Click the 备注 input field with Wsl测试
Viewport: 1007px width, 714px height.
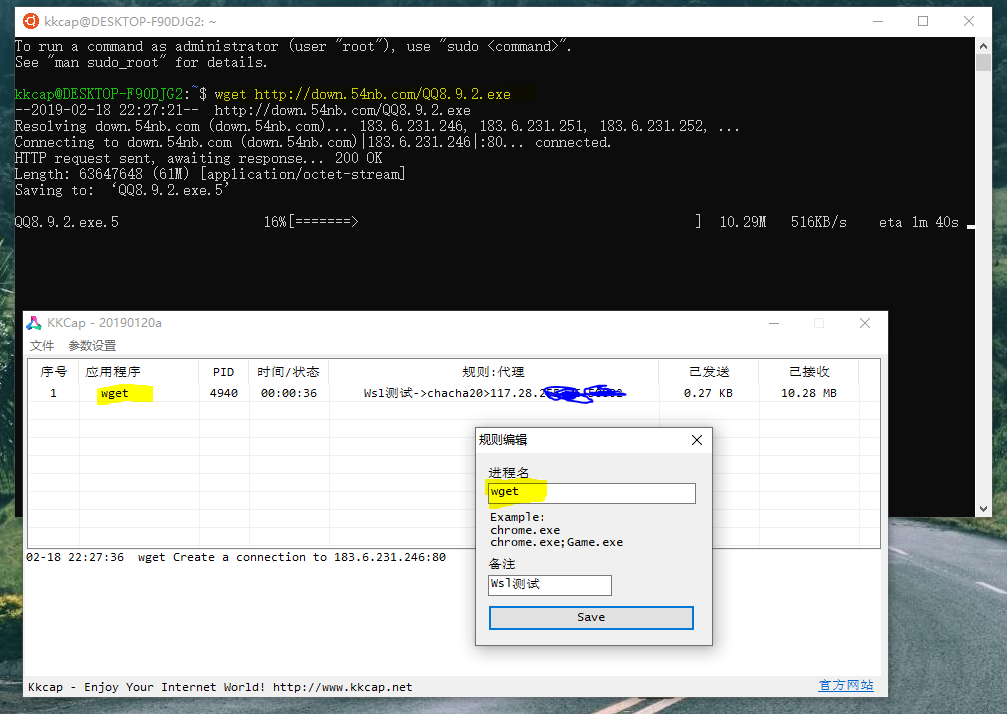550,585
